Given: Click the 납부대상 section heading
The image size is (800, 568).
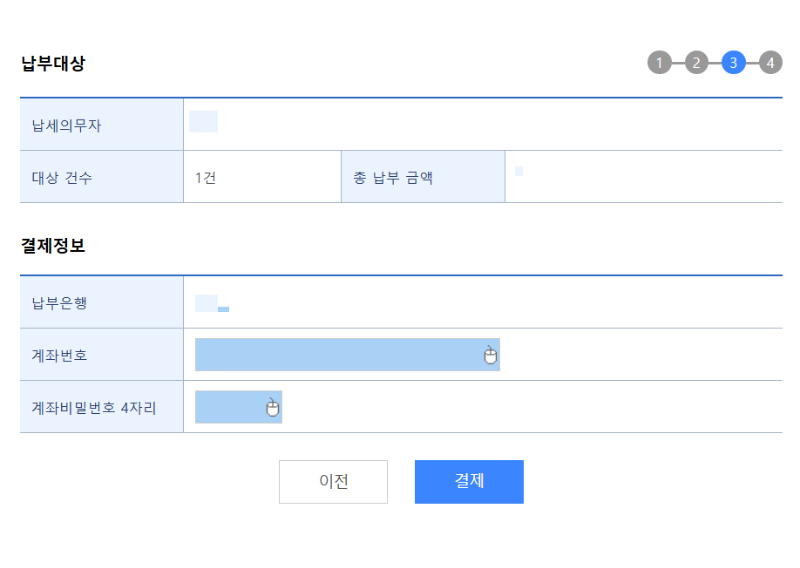Looking at the screenshot, I should 53,63.
